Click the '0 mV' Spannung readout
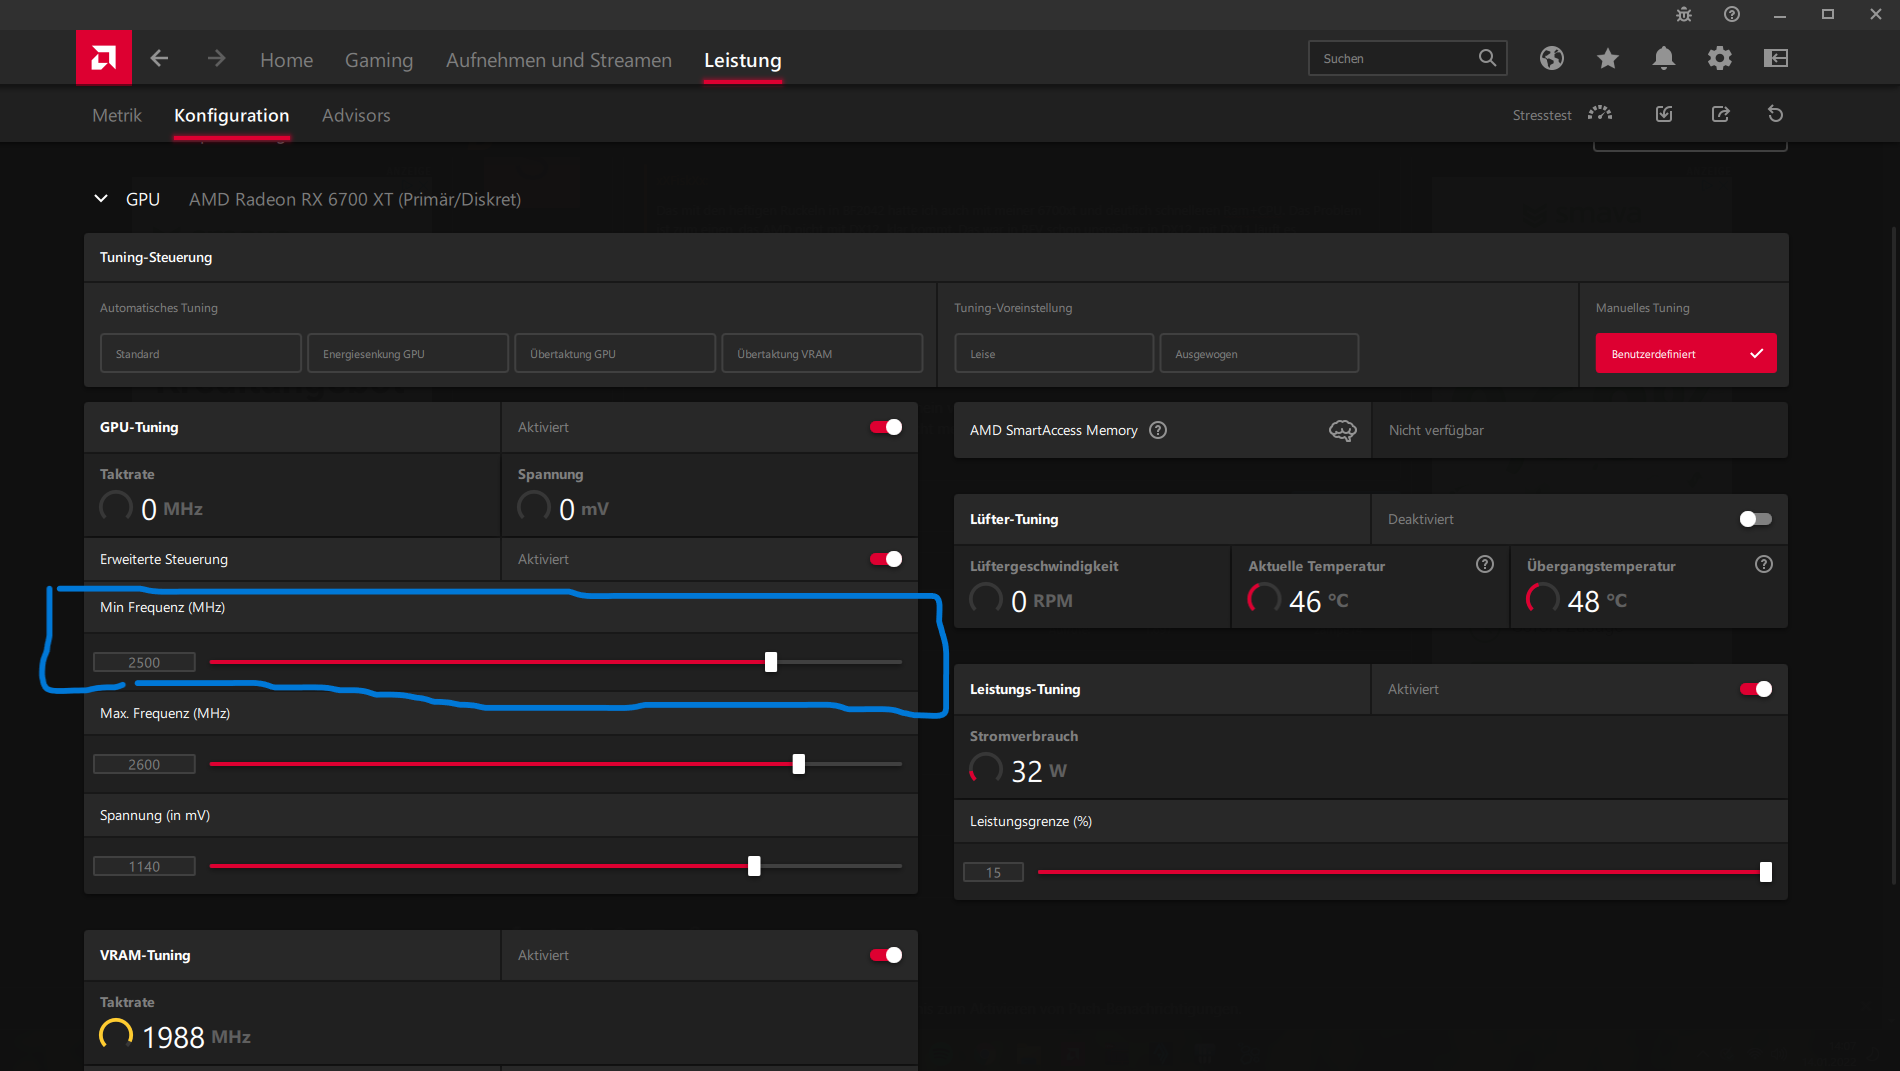The width and height of the screenshot is (1900, 1071). (x=584, y=509)
